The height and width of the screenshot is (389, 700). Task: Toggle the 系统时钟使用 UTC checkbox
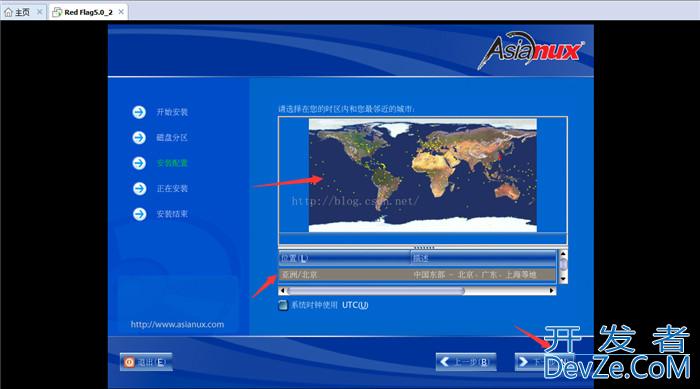(283, 305)
